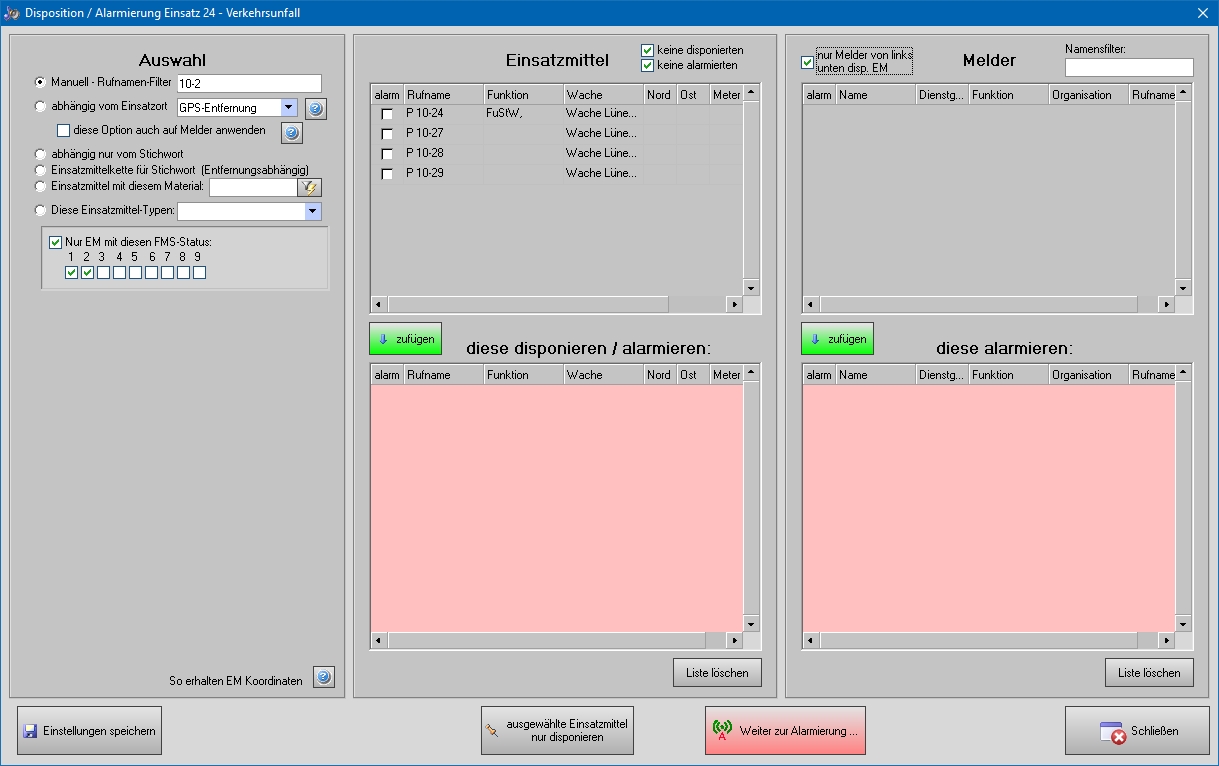
Task: Click Weiter zur Alarmierung button
Action: [785, 731]
